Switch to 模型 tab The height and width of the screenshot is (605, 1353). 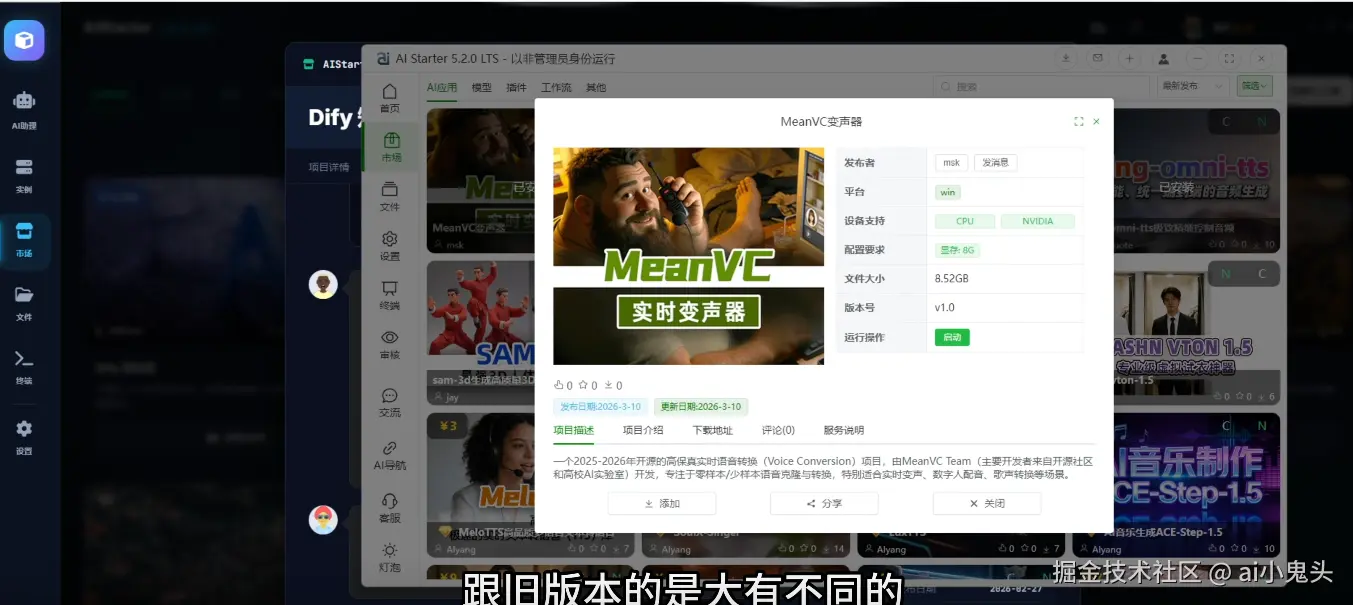pyautogui.click(x=481, y=87)
